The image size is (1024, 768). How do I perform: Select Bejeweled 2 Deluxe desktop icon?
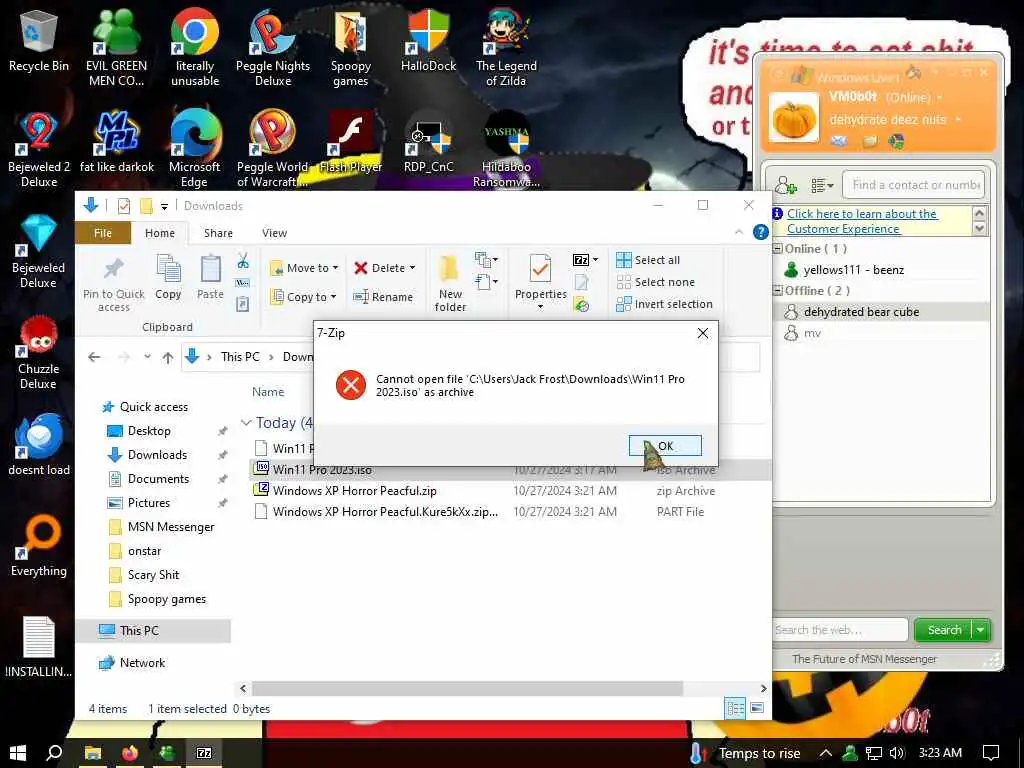pos(39,149)
